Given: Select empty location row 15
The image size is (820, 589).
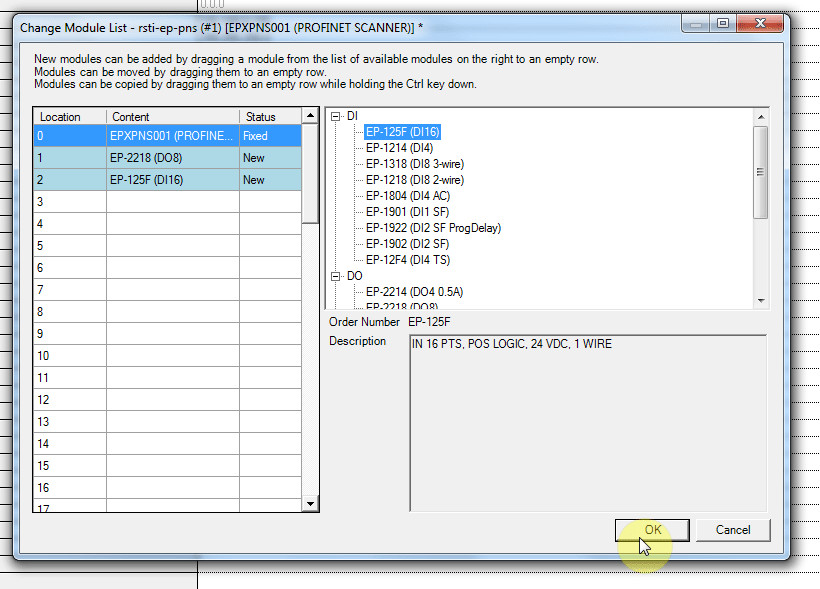Looking at the screenshot, I should coord(167,466).
